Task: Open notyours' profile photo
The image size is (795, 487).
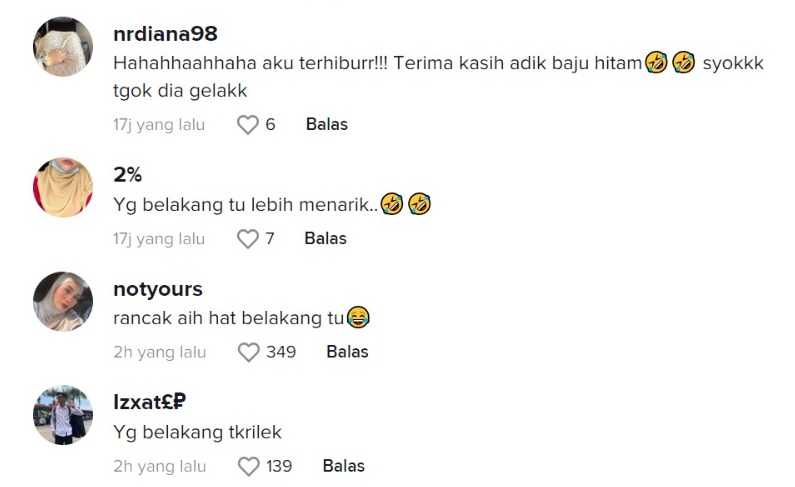Action: pos(63,301)
